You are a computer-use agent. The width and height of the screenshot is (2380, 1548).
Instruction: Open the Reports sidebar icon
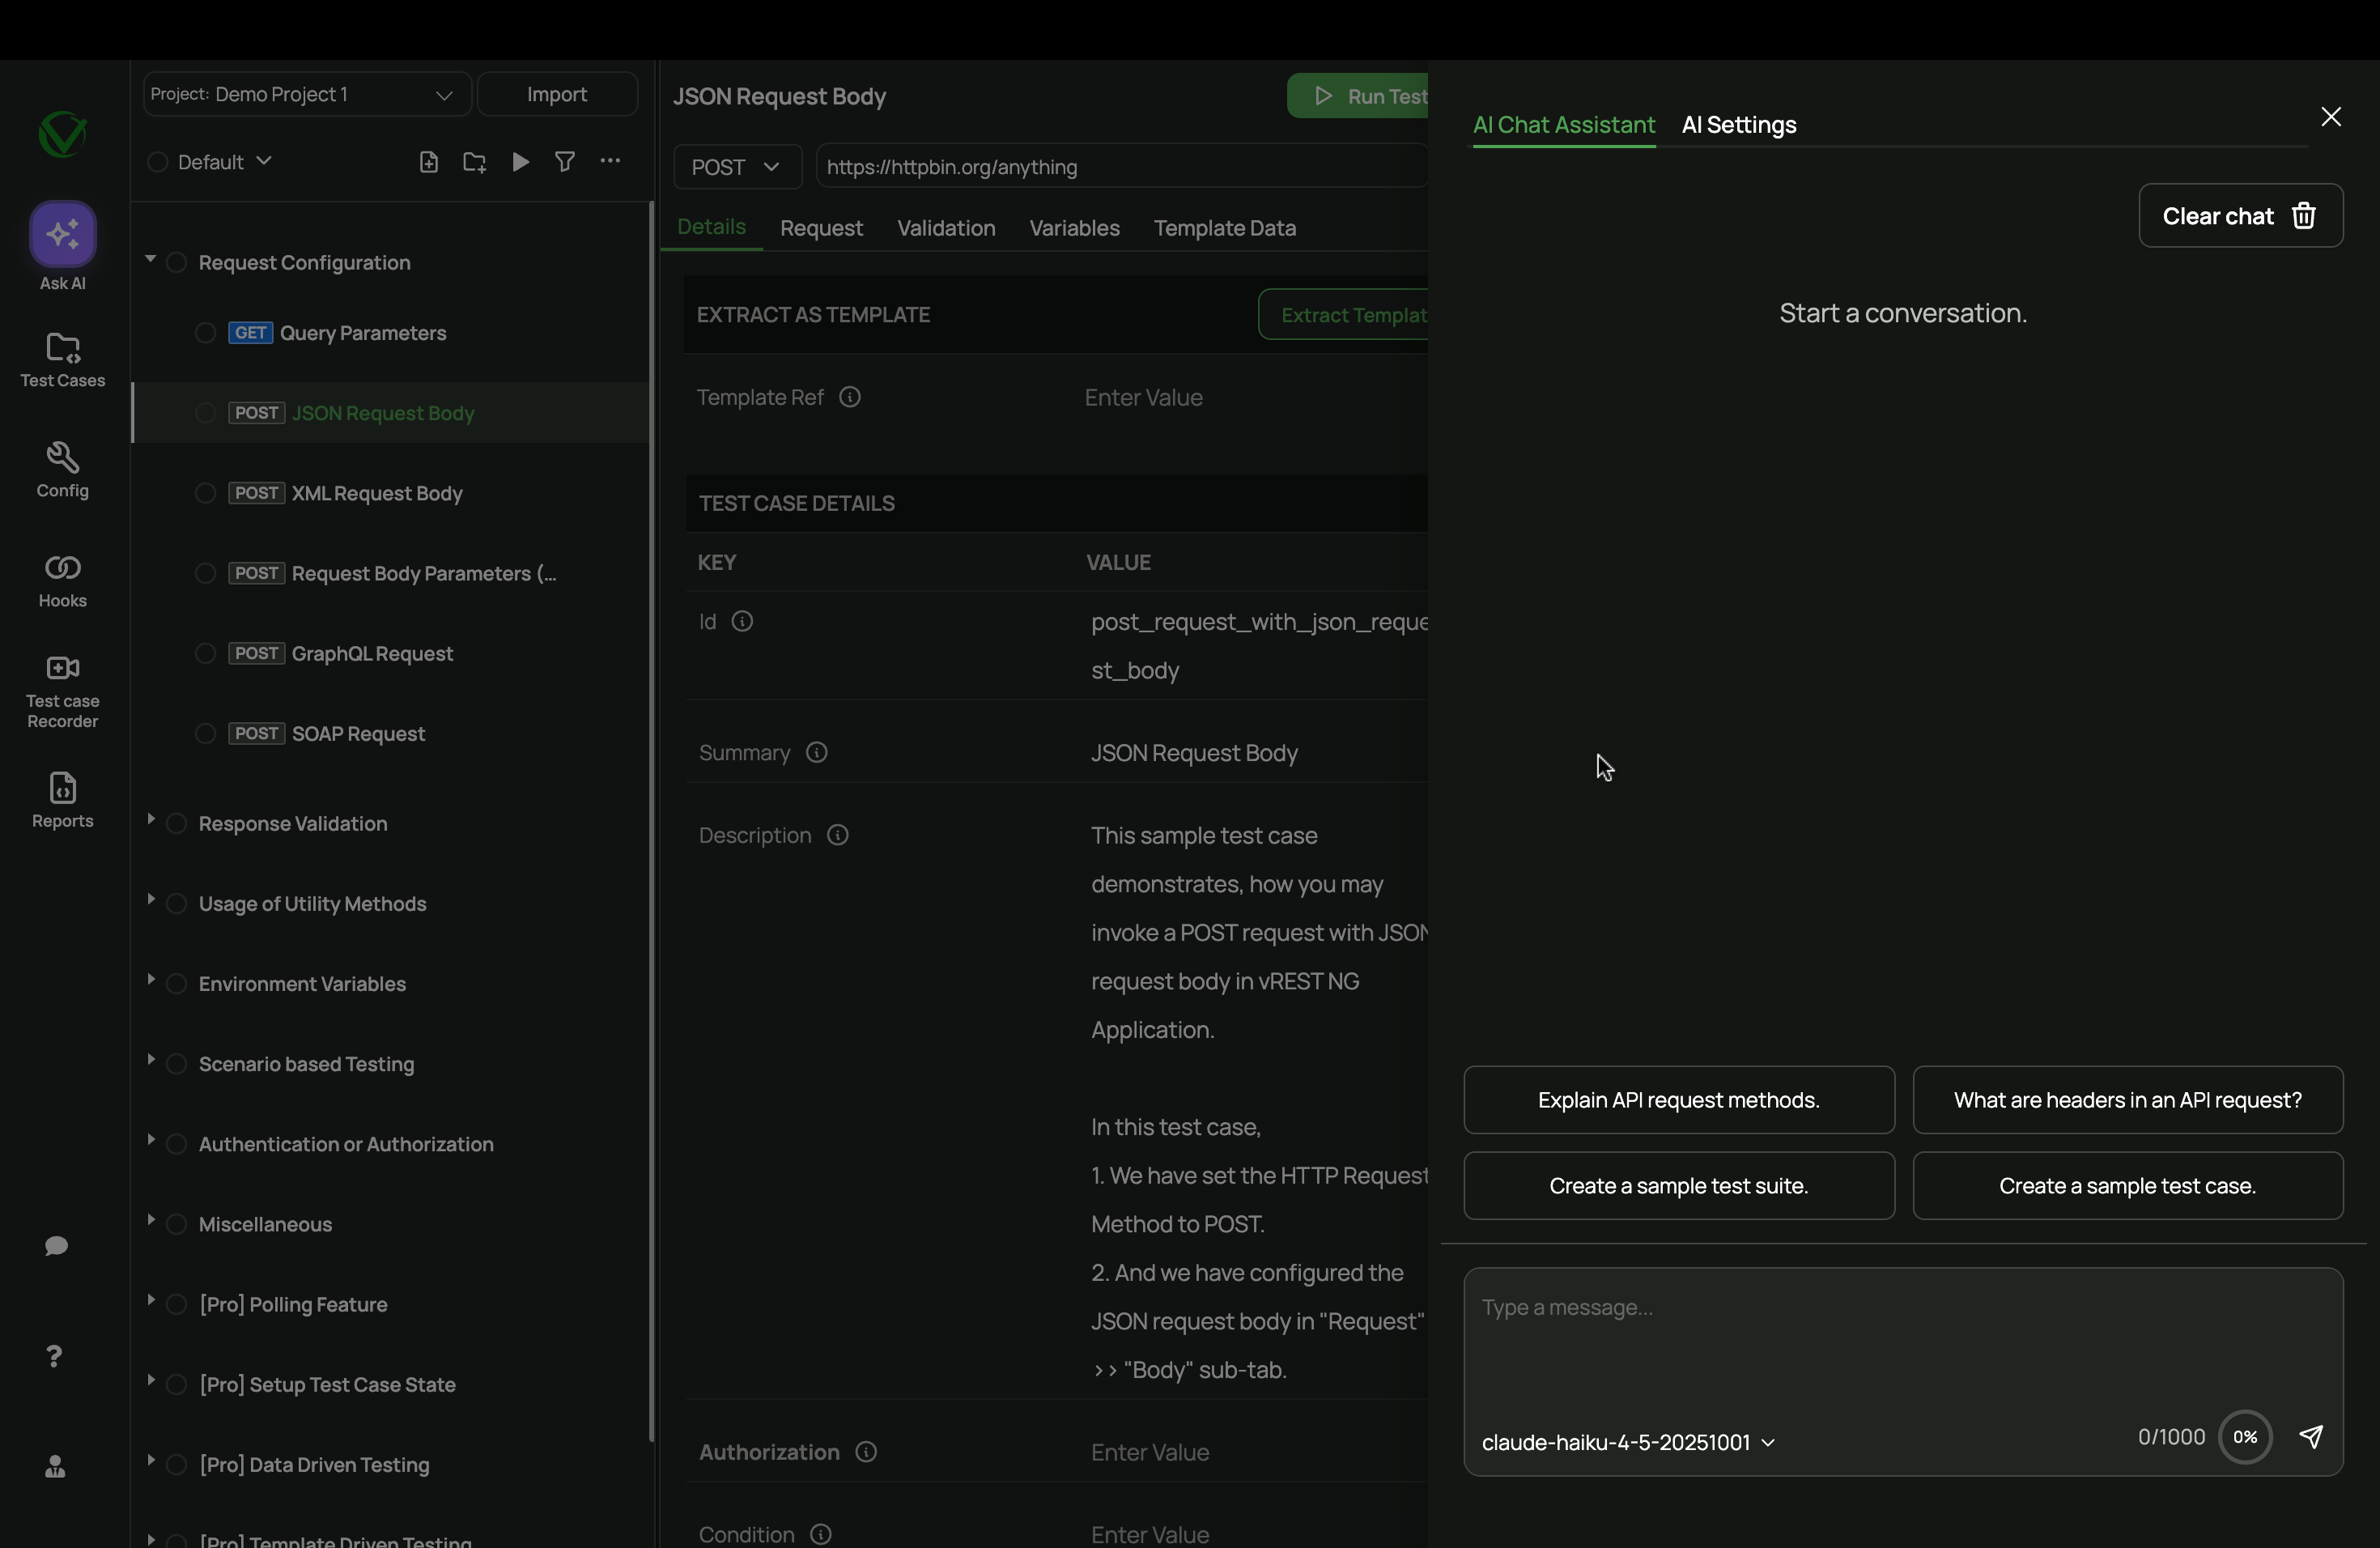pos(62,788)
